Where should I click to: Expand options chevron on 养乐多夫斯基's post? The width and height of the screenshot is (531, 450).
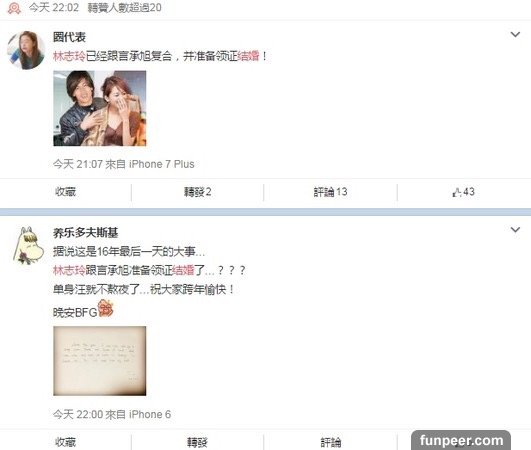[x=515, y=230]
